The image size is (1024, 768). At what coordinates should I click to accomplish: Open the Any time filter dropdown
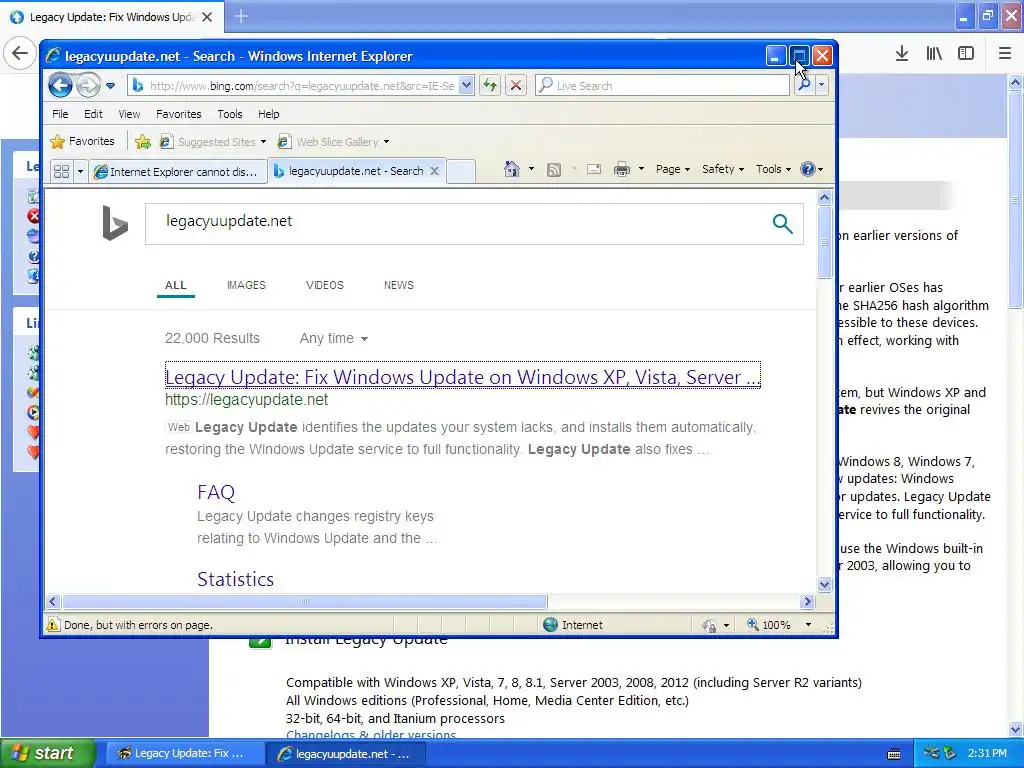(x=334, y=338)
